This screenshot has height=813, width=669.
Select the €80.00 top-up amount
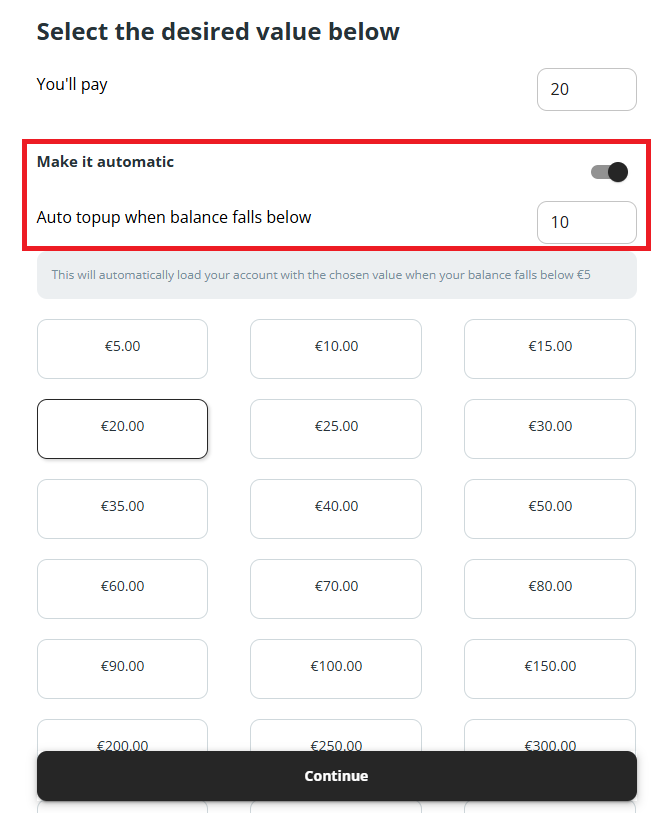[x=549, y=588]
